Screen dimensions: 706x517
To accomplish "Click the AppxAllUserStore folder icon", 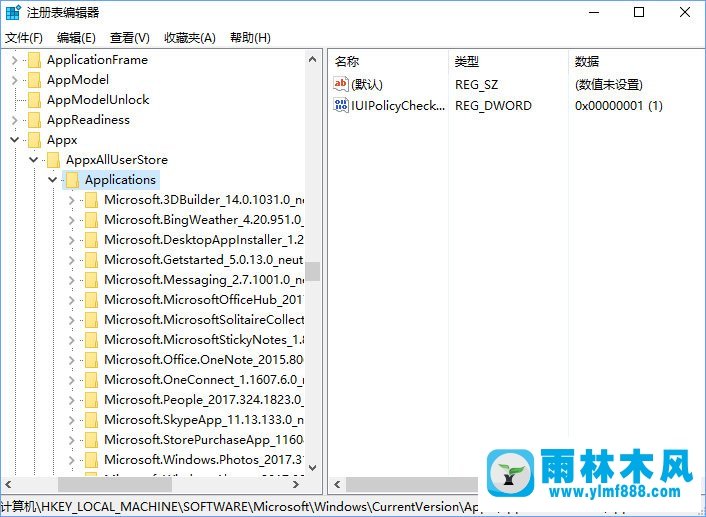I will [53, 159].
